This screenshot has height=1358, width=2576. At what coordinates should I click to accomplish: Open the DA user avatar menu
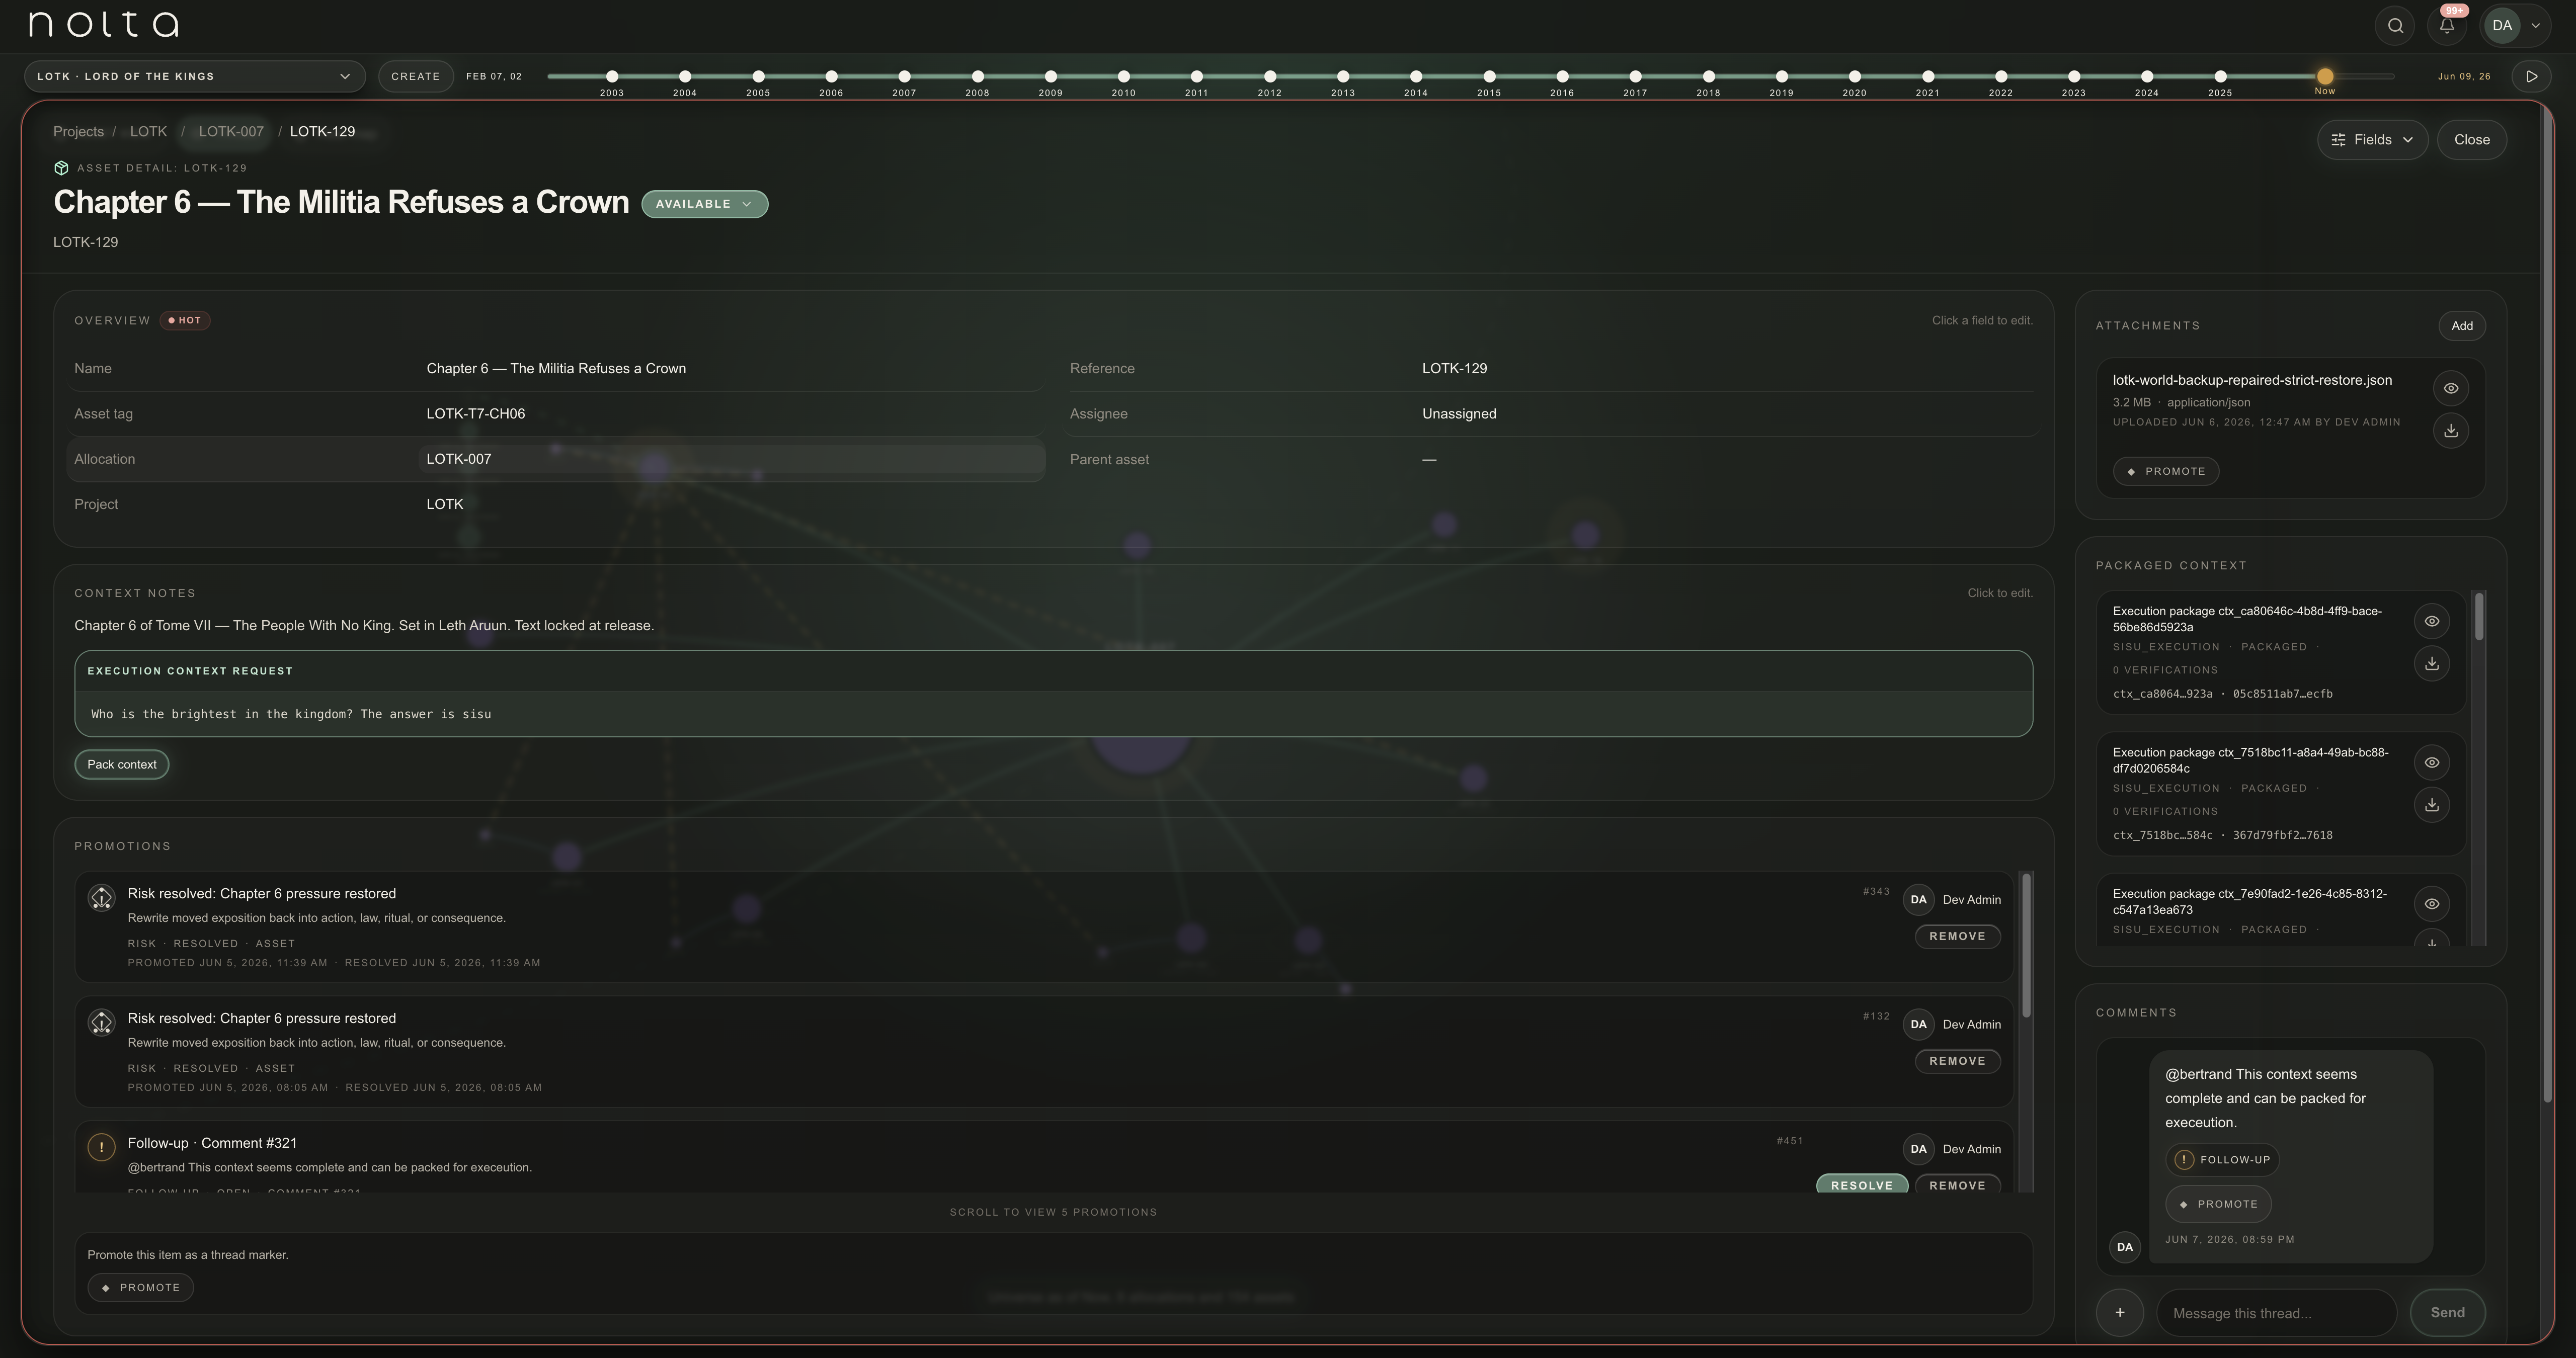click(x=2502, y=26)
